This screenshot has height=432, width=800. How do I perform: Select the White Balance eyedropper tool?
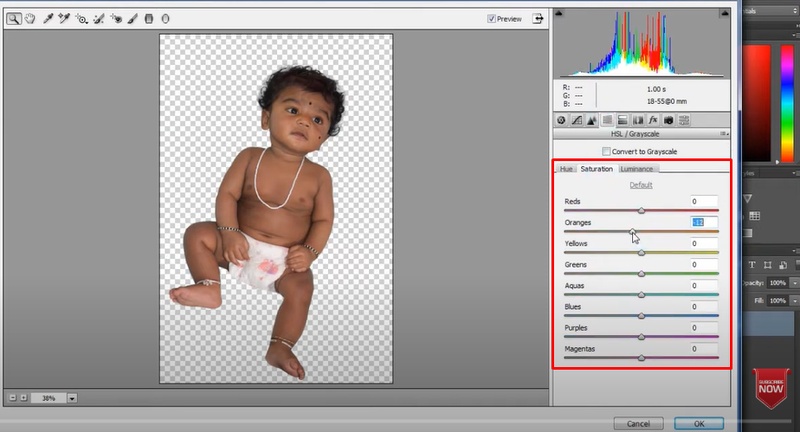(47, 18)
